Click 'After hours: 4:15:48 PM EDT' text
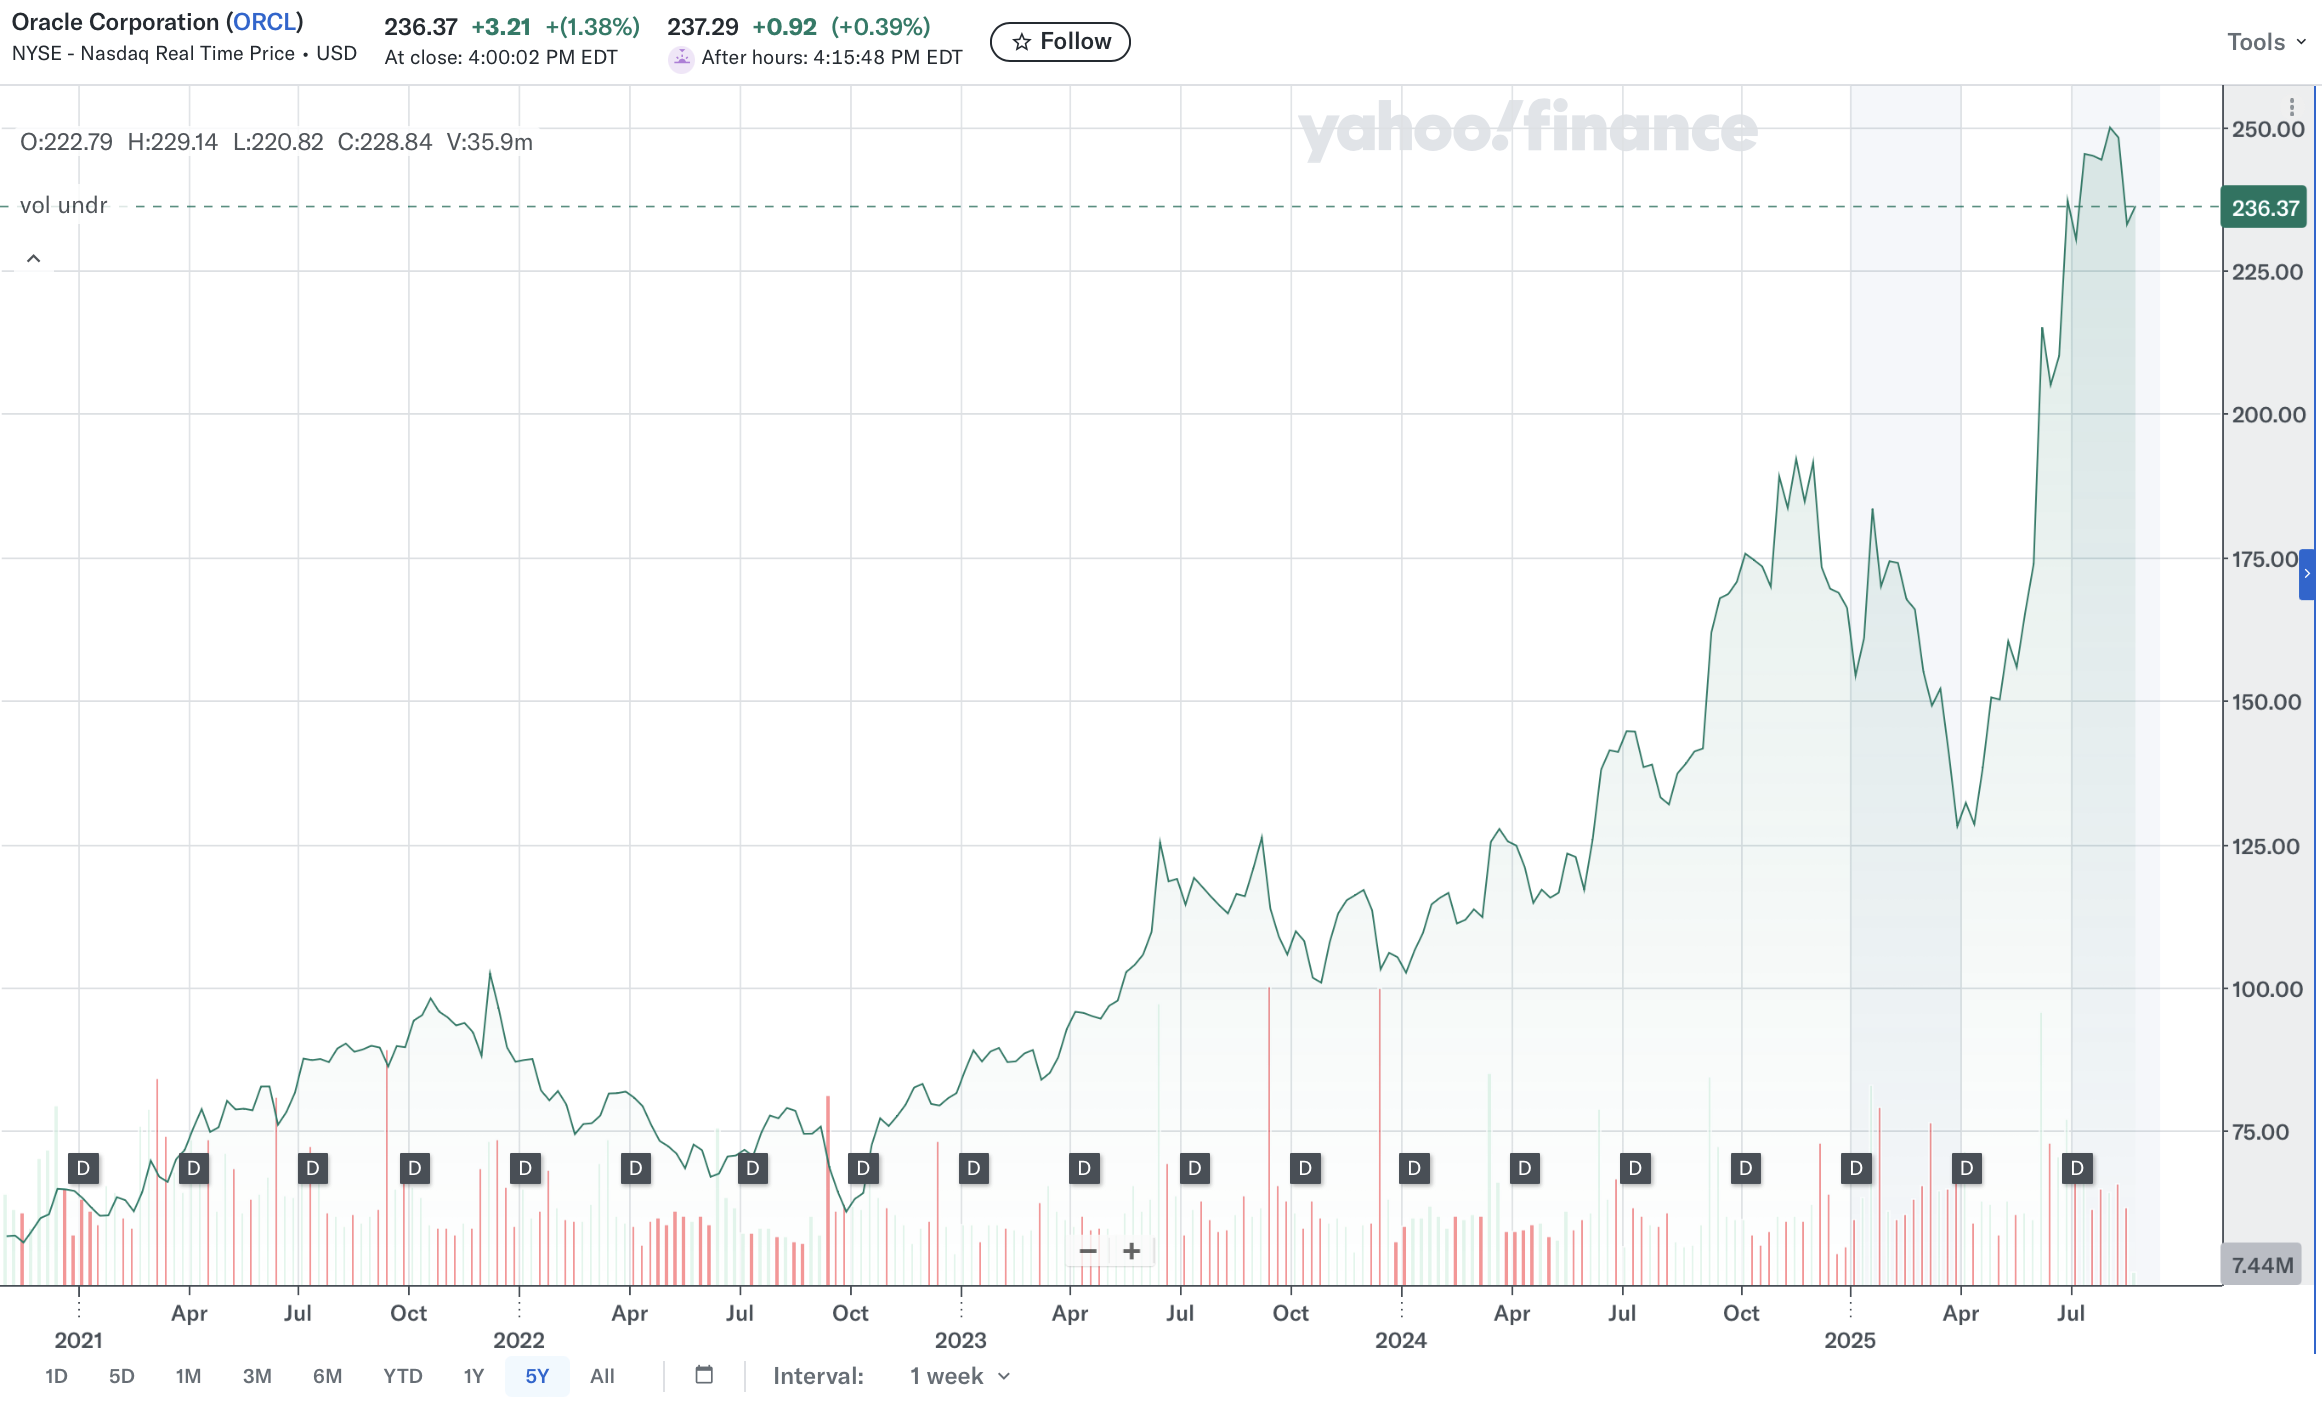The image size is (2322, 1410). pos(832,58)
